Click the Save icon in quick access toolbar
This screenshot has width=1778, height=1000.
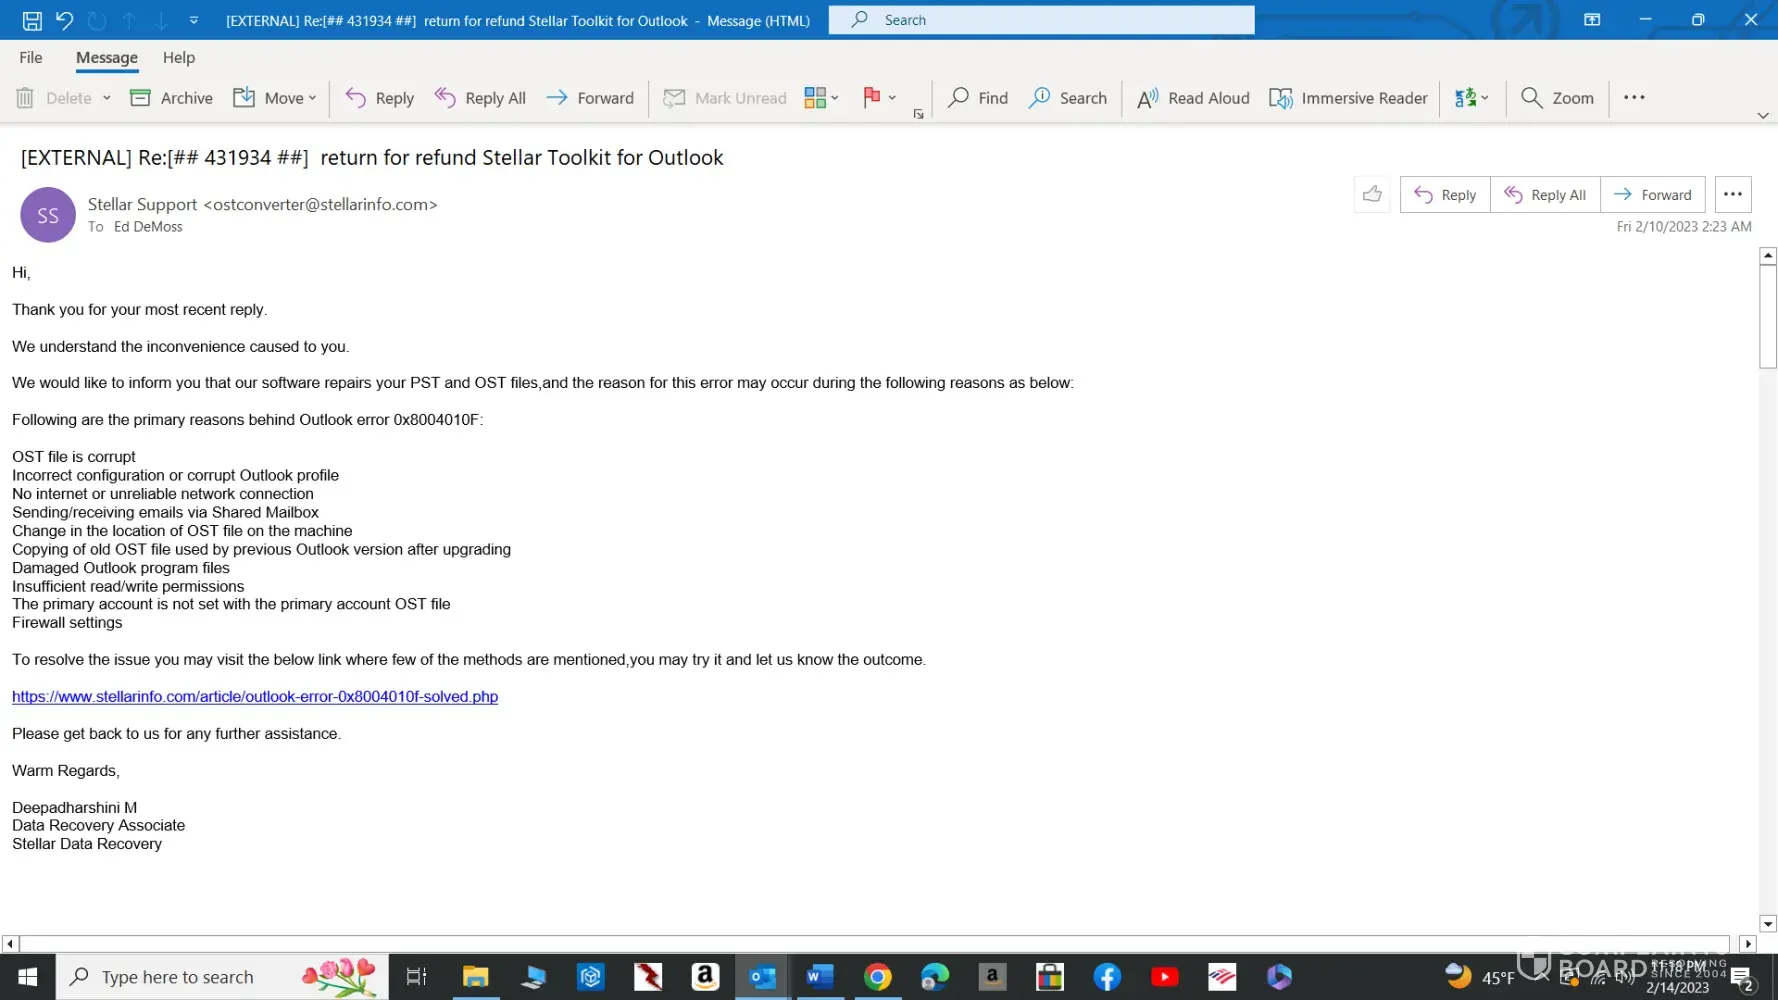click(x=32, y=20)
